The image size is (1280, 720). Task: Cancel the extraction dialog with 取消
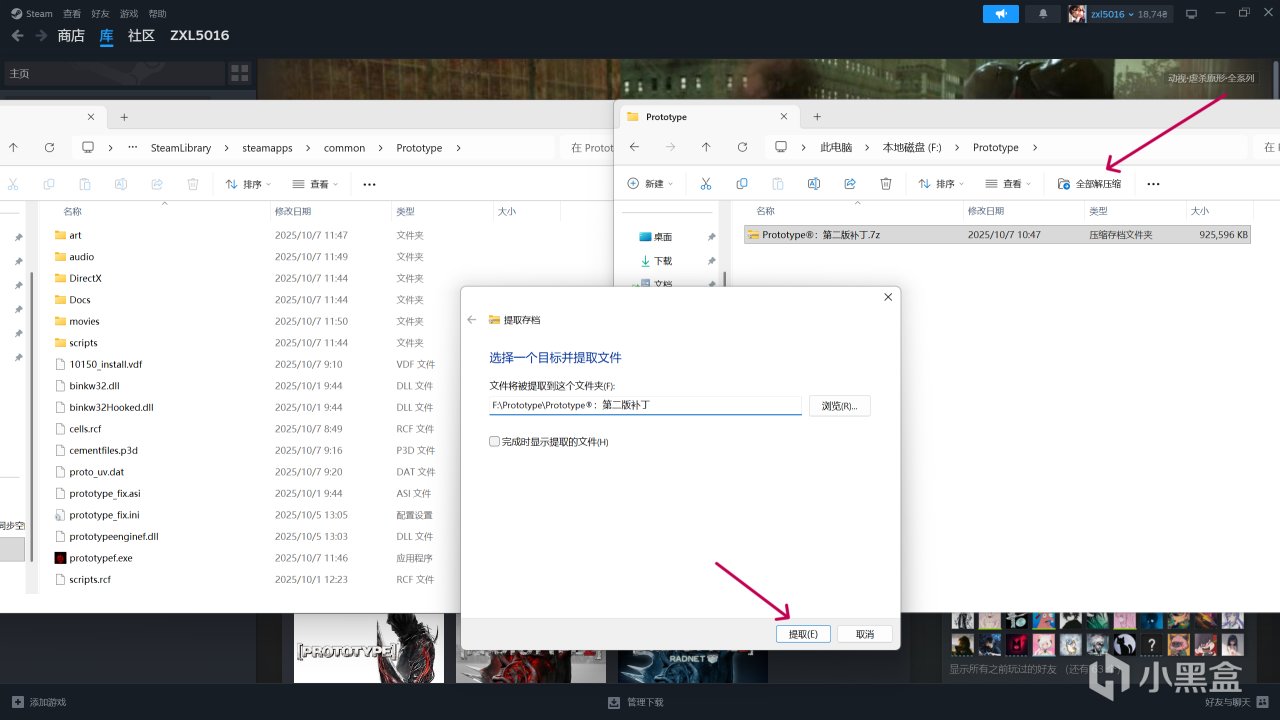(865, 634)
